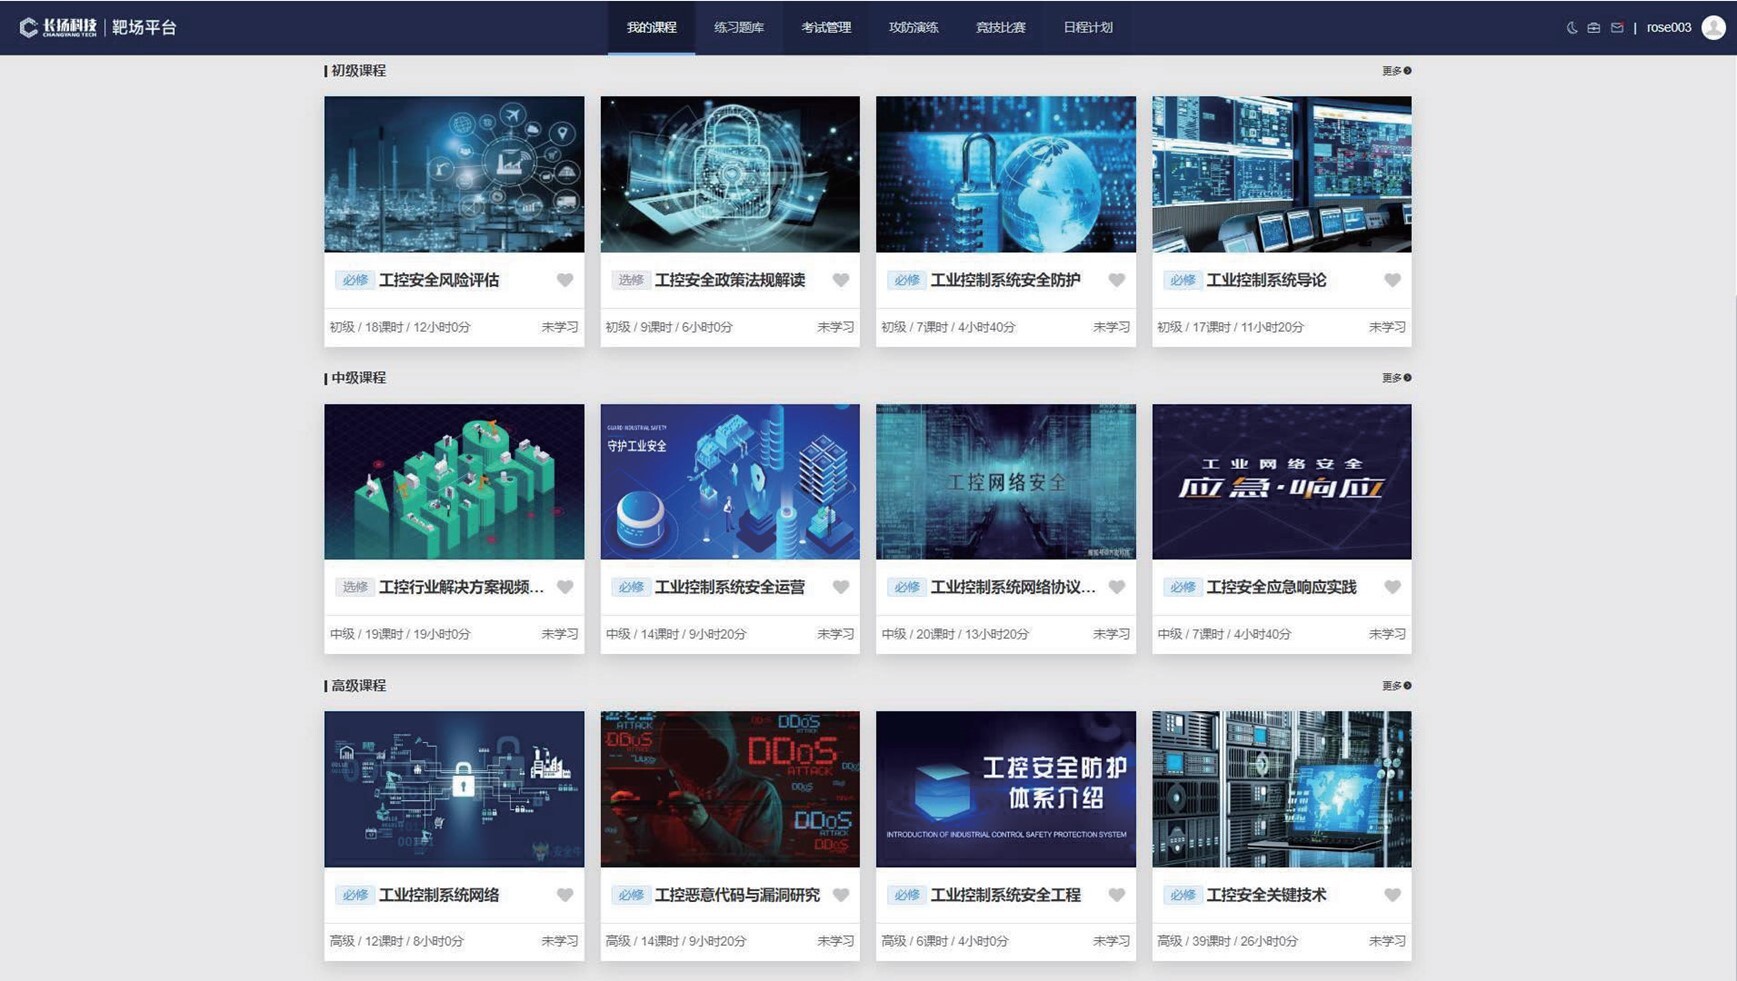Click the heart icon for 工业控制系统安全运营

tap(841, 587)
